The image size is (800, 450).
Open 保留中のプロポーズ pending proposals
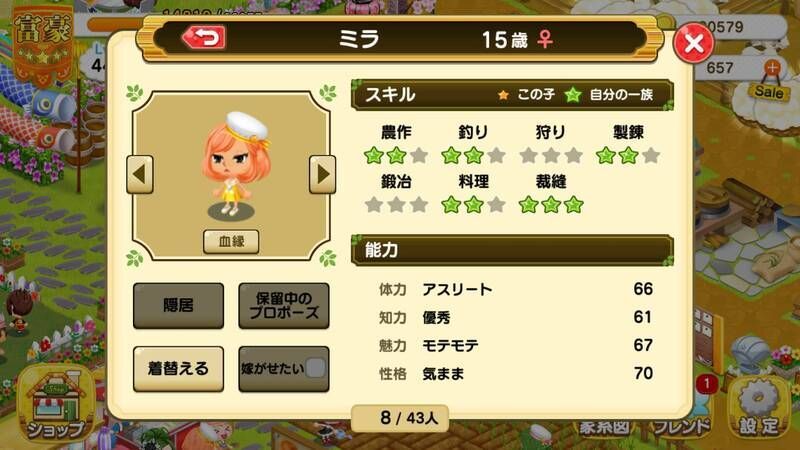coord(284,306)
